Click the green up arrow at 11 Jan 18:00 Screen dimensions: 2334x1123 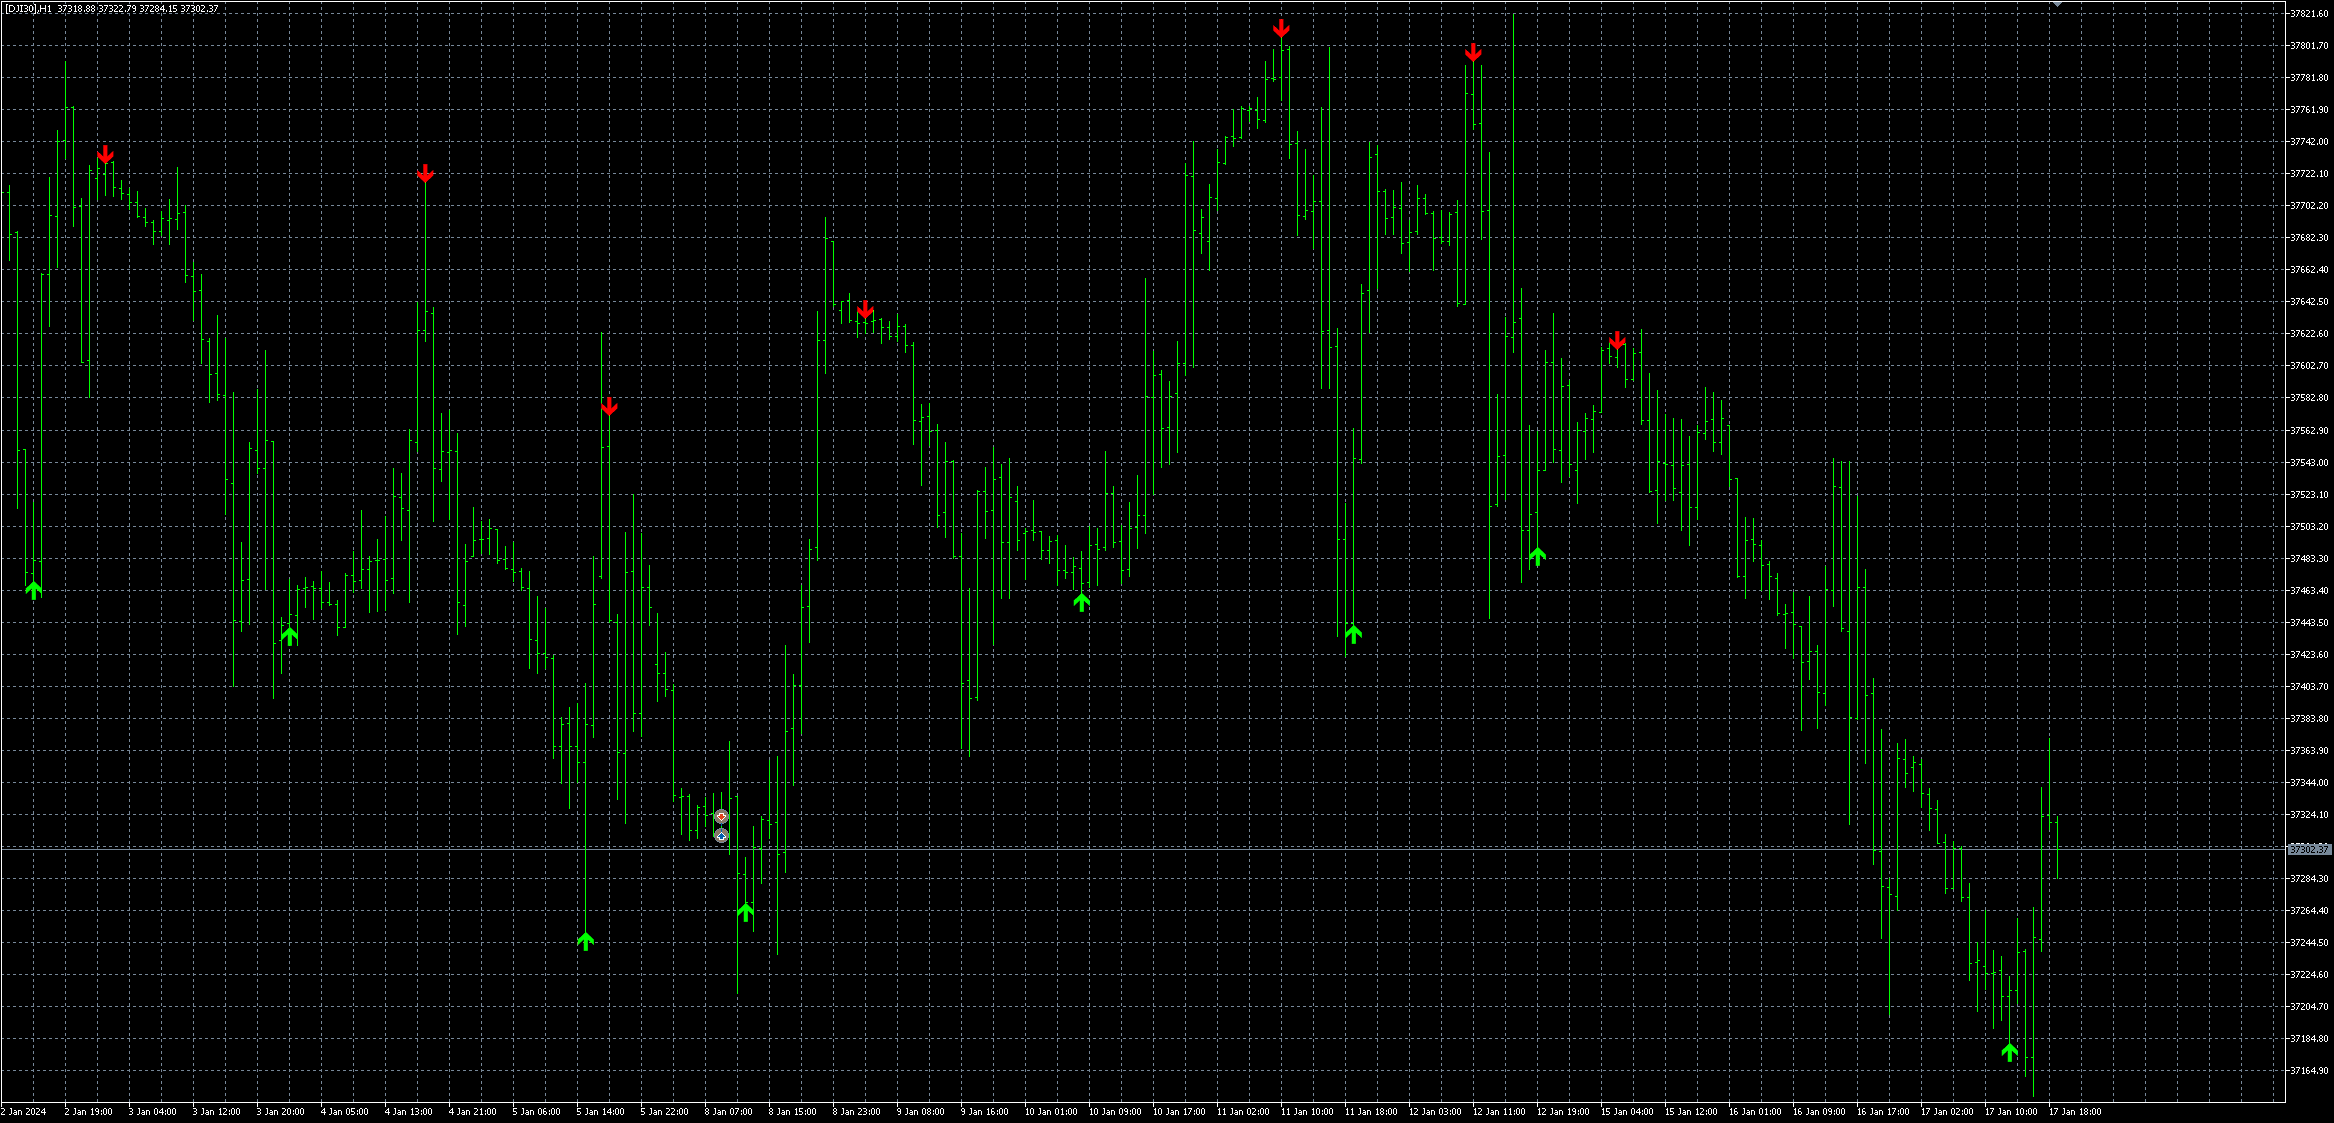click(x=1354, y=634)
